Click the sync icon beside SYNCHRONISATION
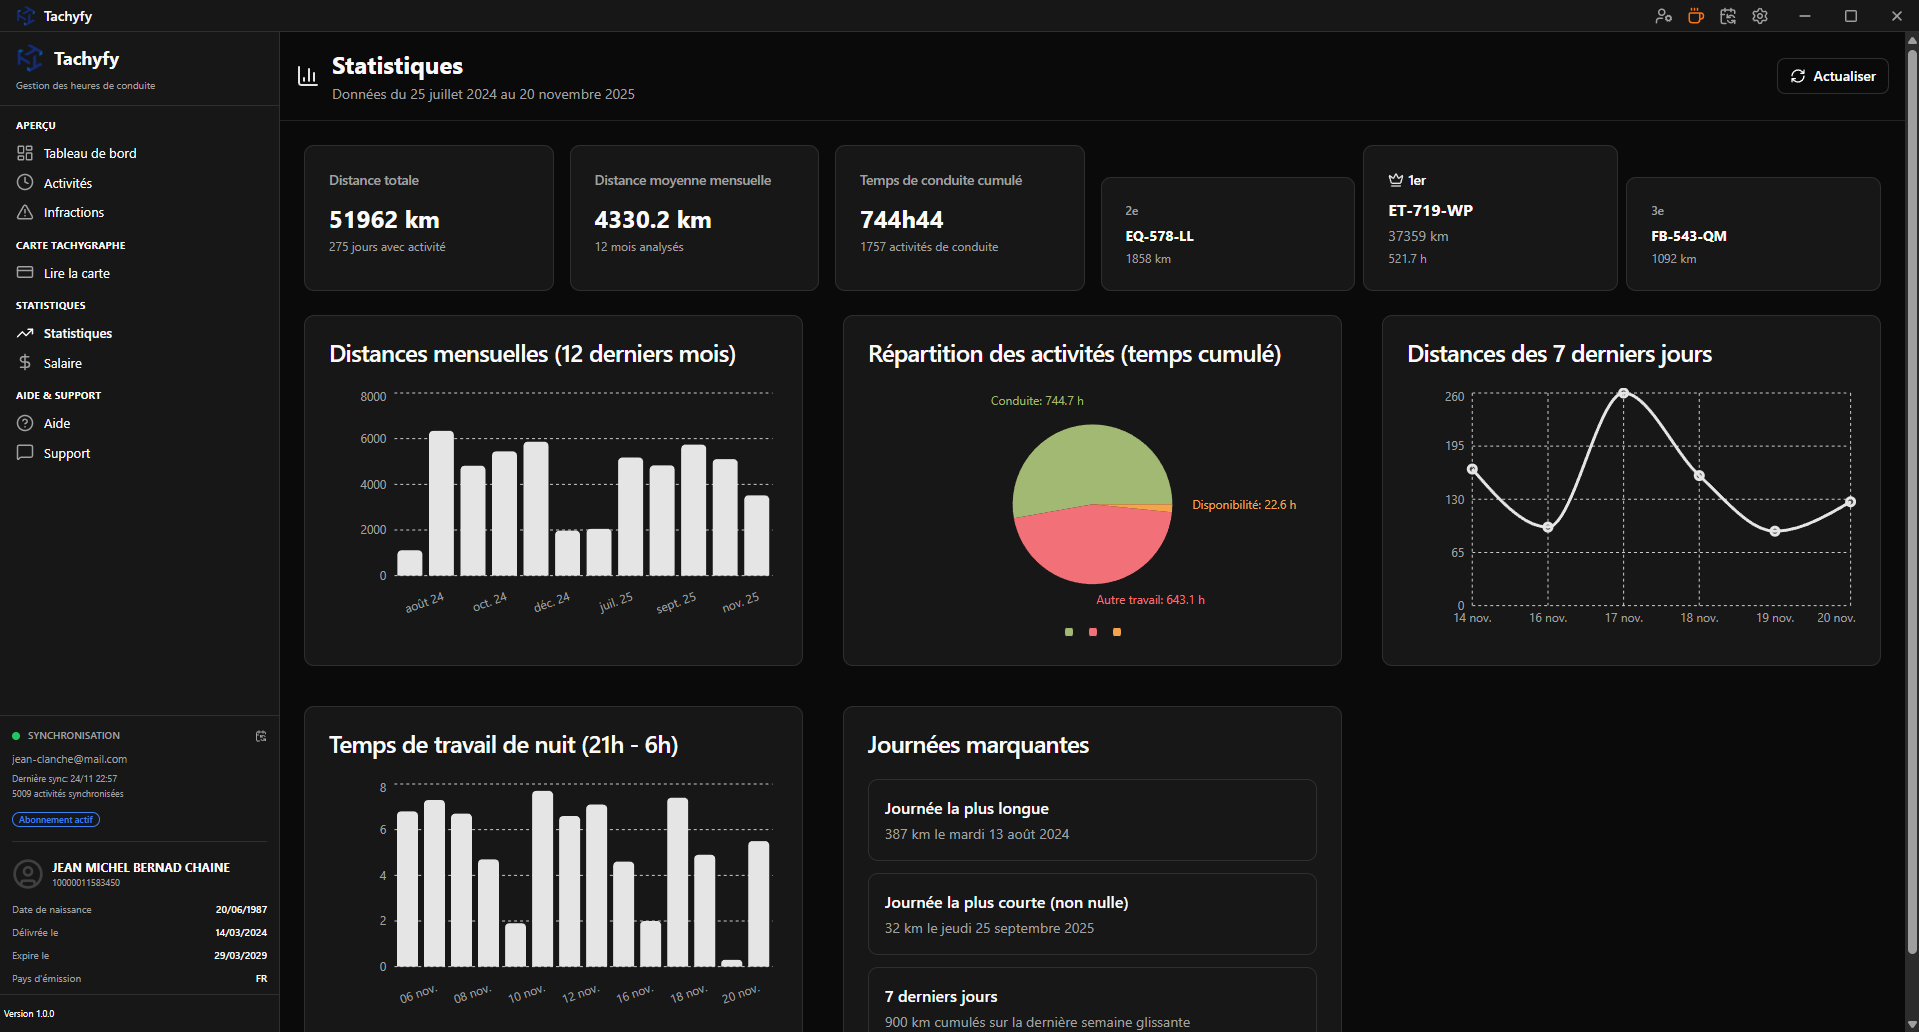 [261, 736]
